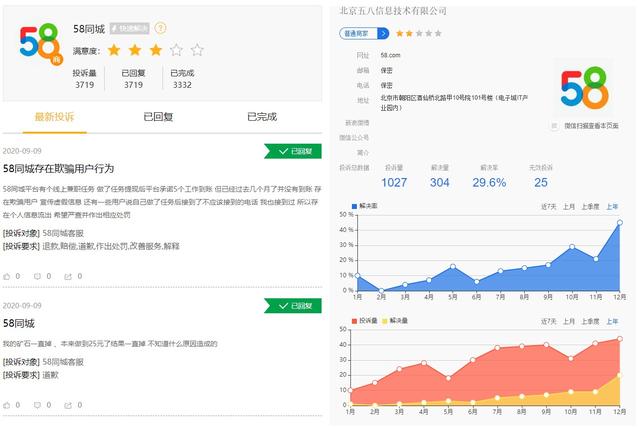
Task: Switch to the 已回复 tab
Action: point(158,117)
